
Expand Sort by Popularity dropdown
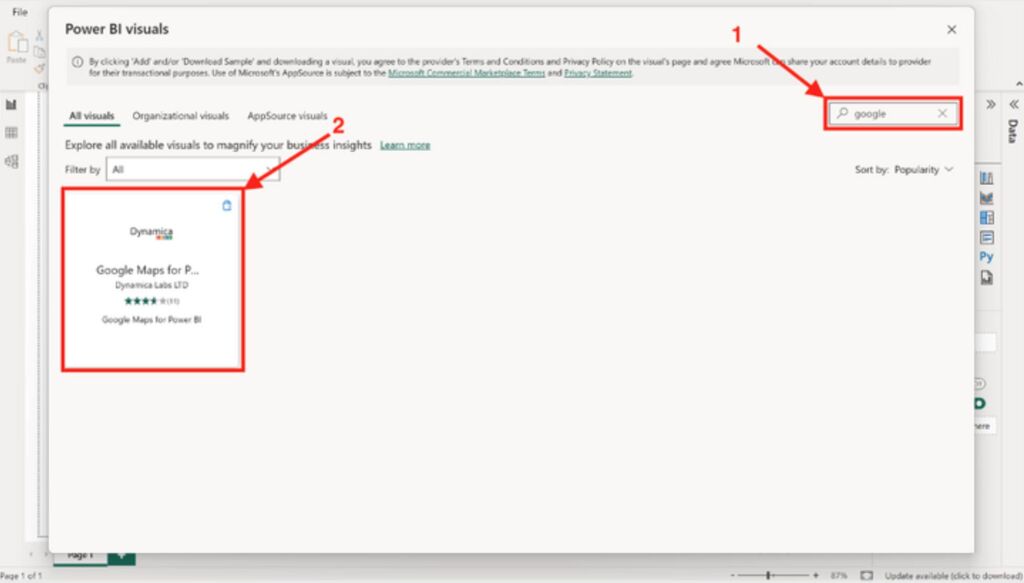[904, 170]
